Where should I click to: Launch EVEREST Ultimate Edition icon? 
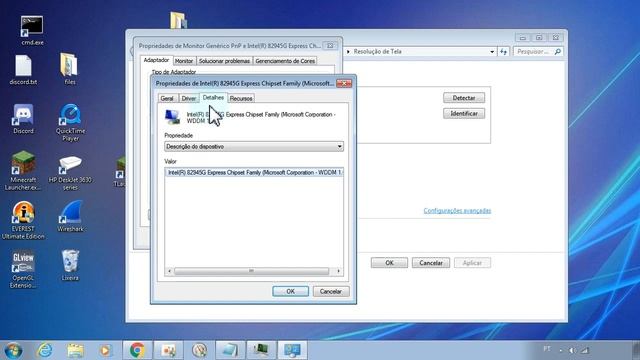(x=23, y=220)
